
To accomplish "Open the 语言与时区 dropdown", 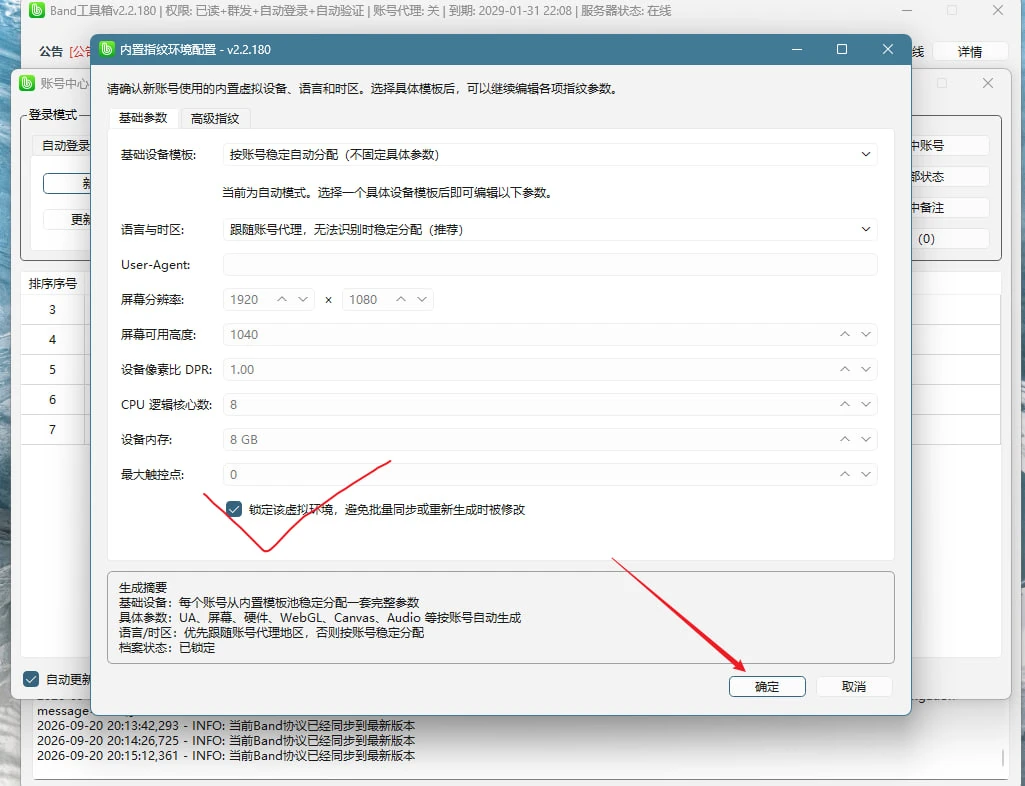I will pos(550,230).
